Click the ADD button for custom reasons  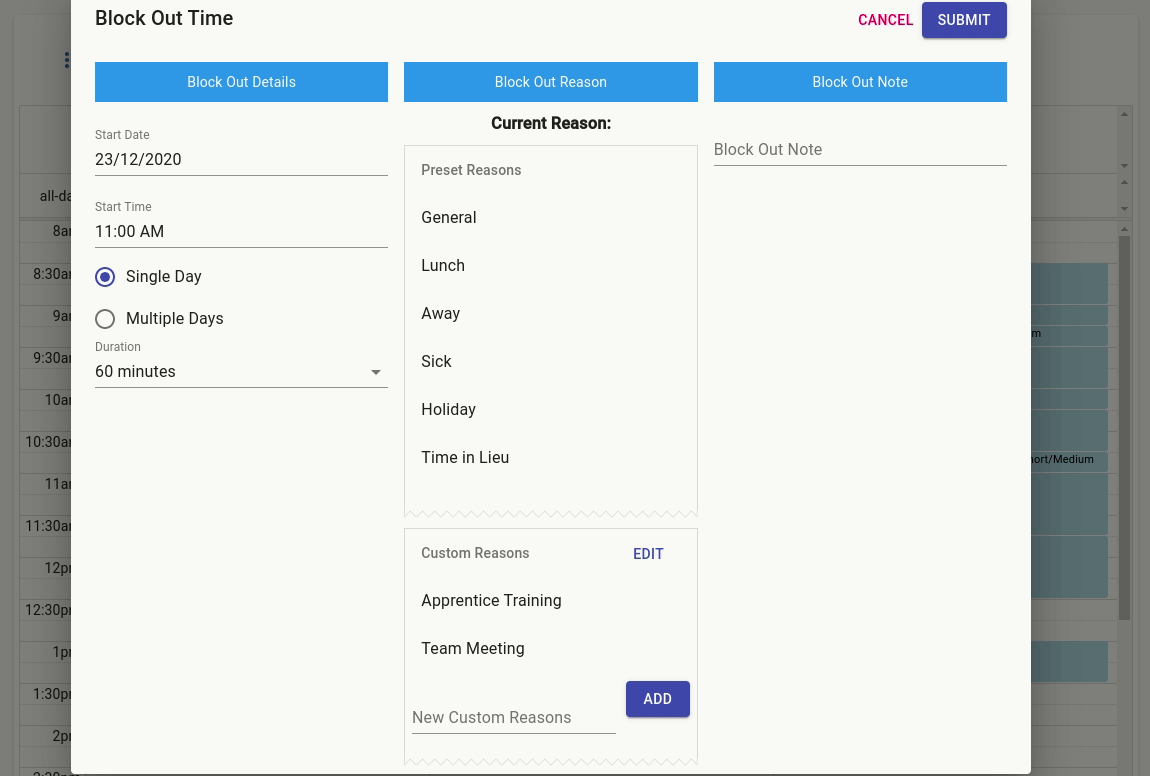coord(657,699)
